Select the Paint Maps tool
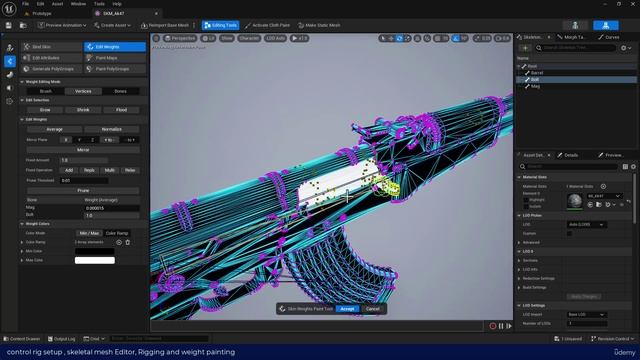The width and height of the screenshot is (640, 360). (x=115, y=58)
